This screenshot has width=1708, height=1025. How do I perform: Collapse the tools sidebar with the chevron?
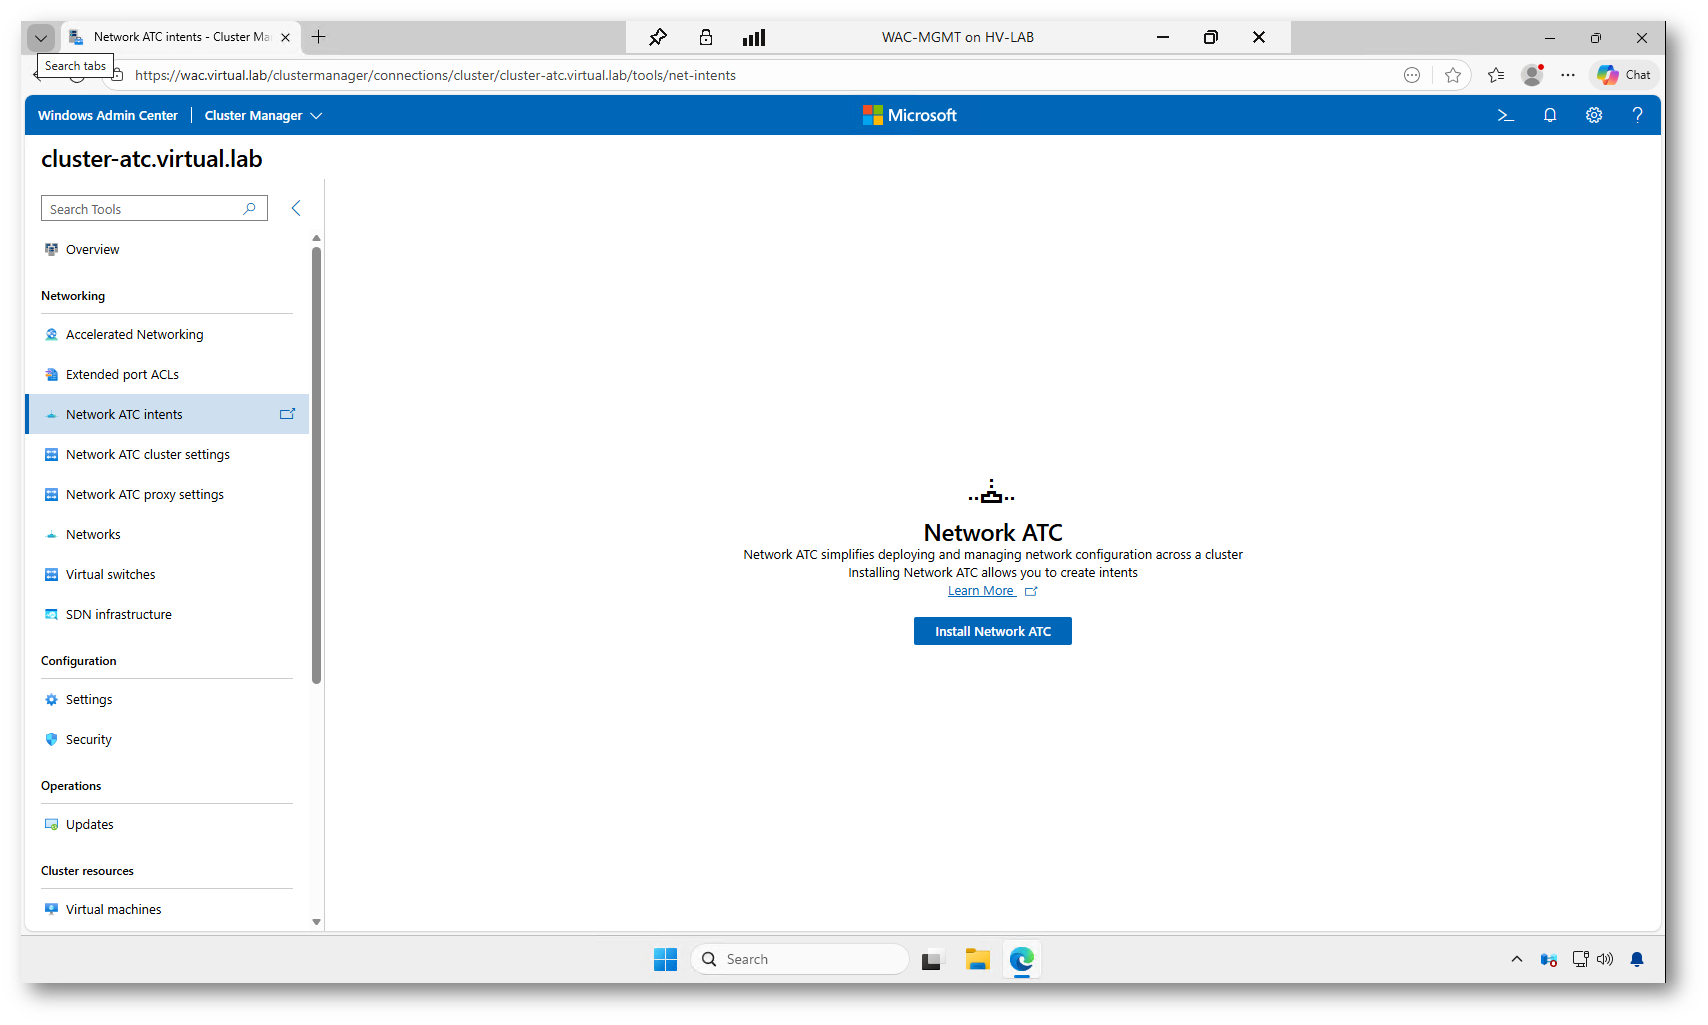tap(296, 208)
